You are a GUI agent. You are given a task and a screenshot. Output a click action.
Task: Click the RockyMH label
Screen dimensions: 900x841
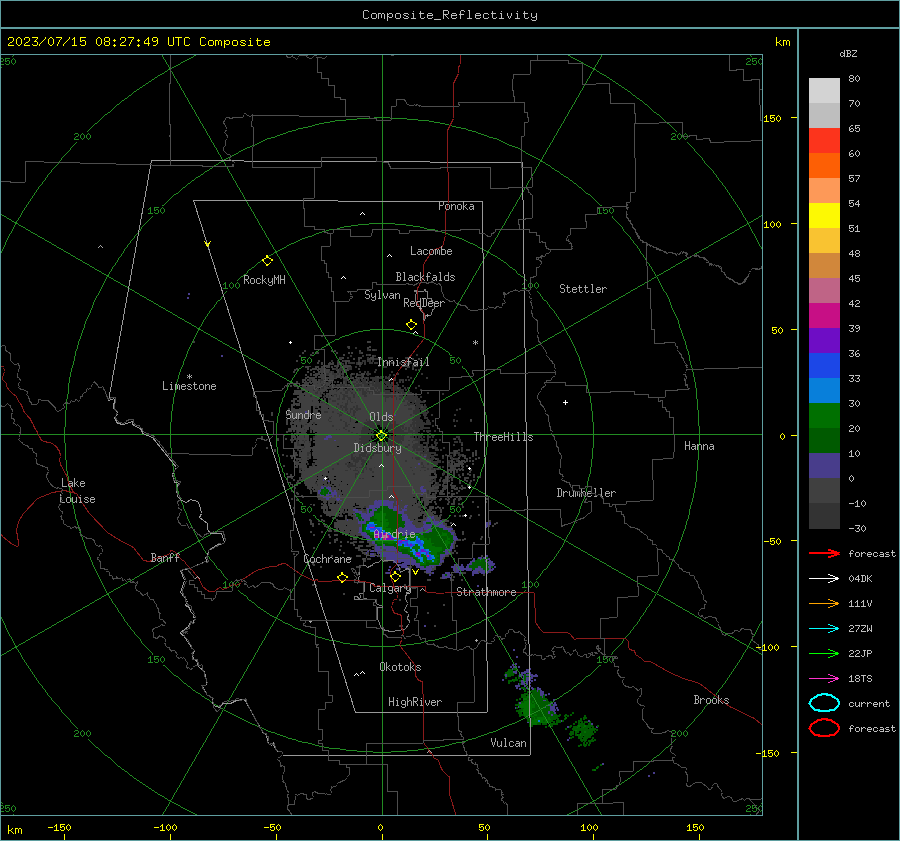point(264,280)
